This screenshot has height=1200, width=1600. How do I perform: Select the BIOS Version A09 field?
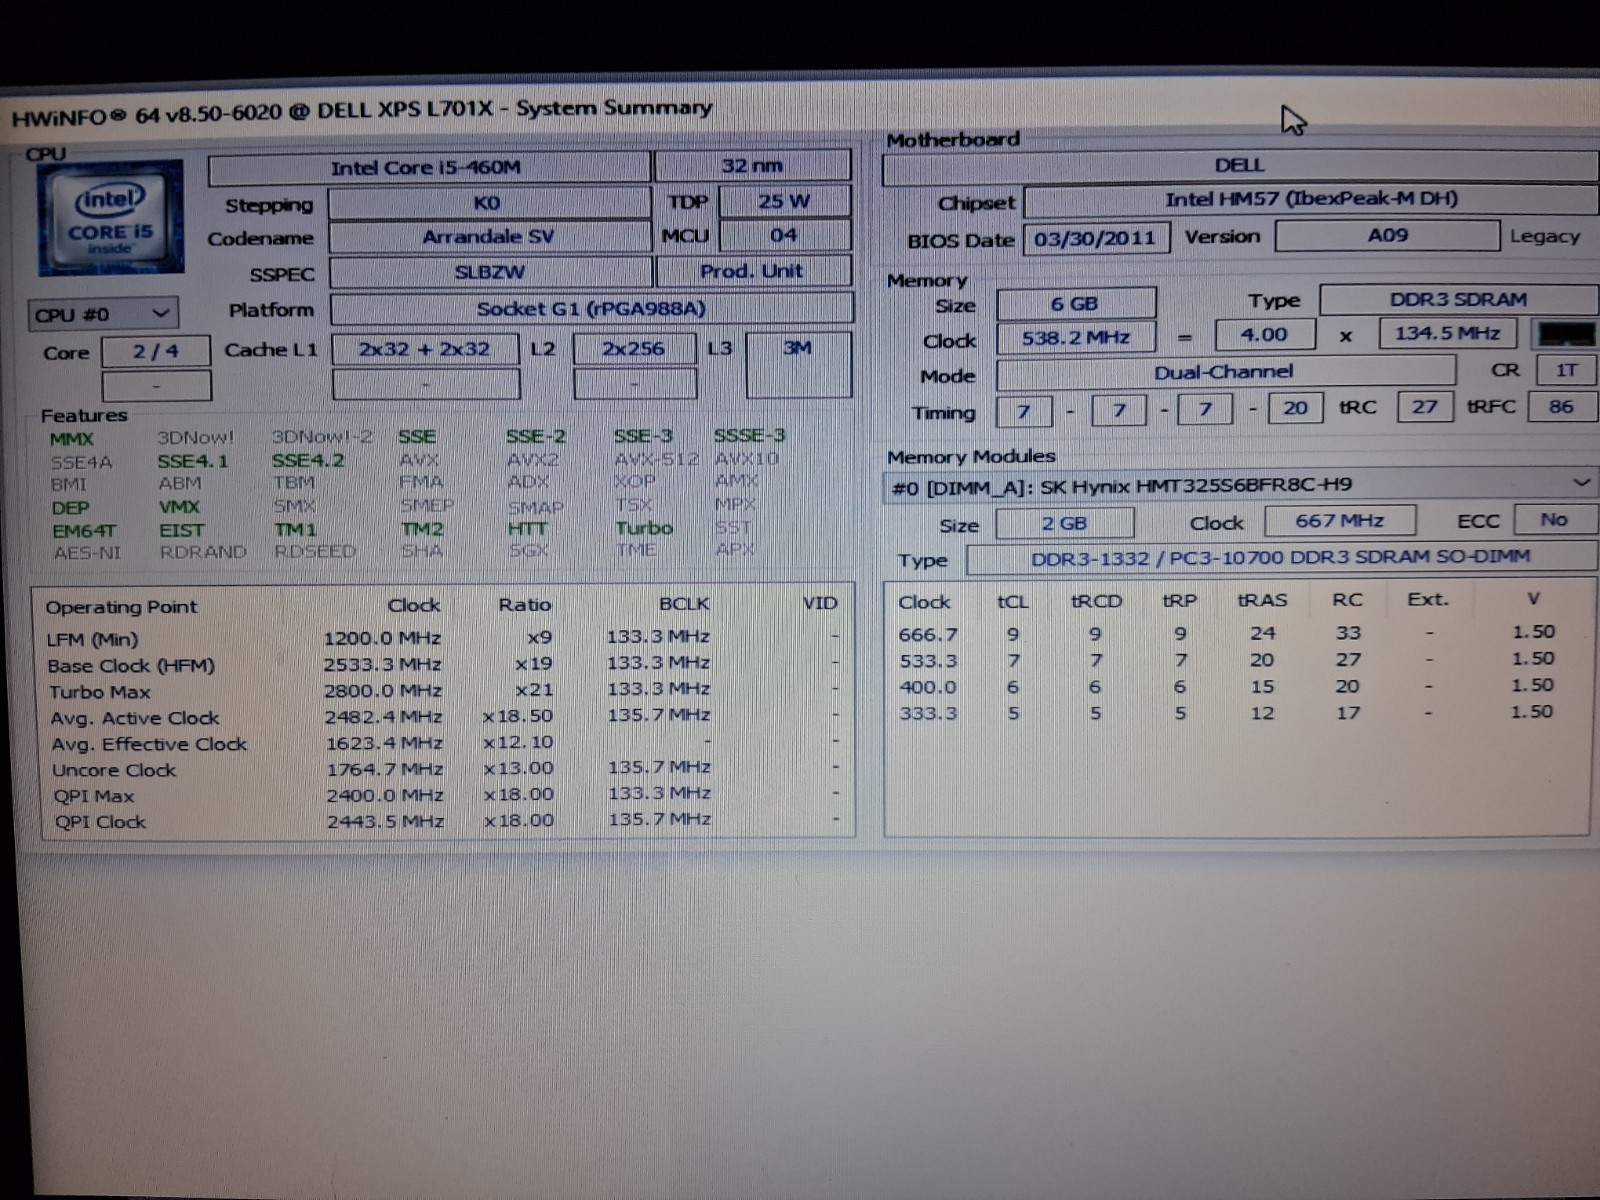pos(1388,235)
